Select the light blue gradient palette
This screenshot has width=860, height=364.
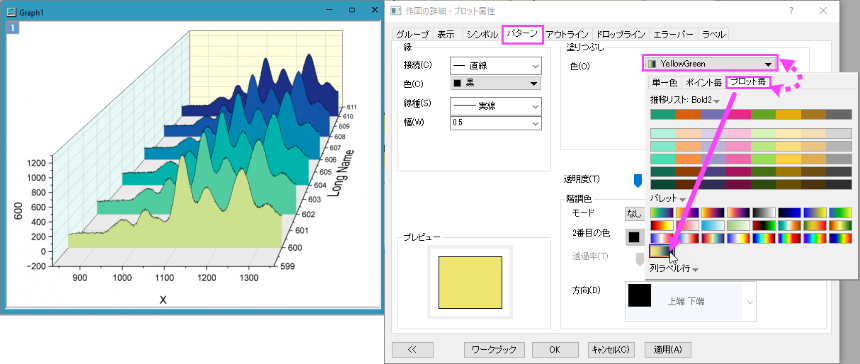713,225
